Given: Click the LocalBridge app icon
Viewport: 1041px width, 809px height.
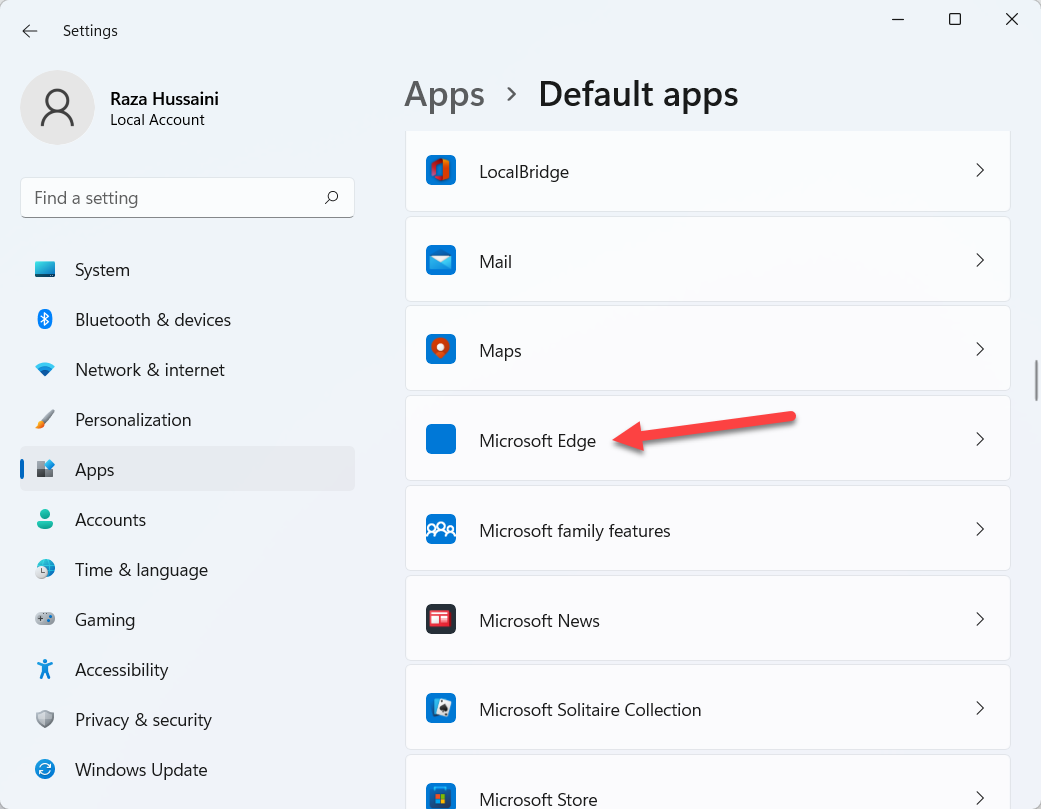Looking at the screenshot, I should coord(441,171).
